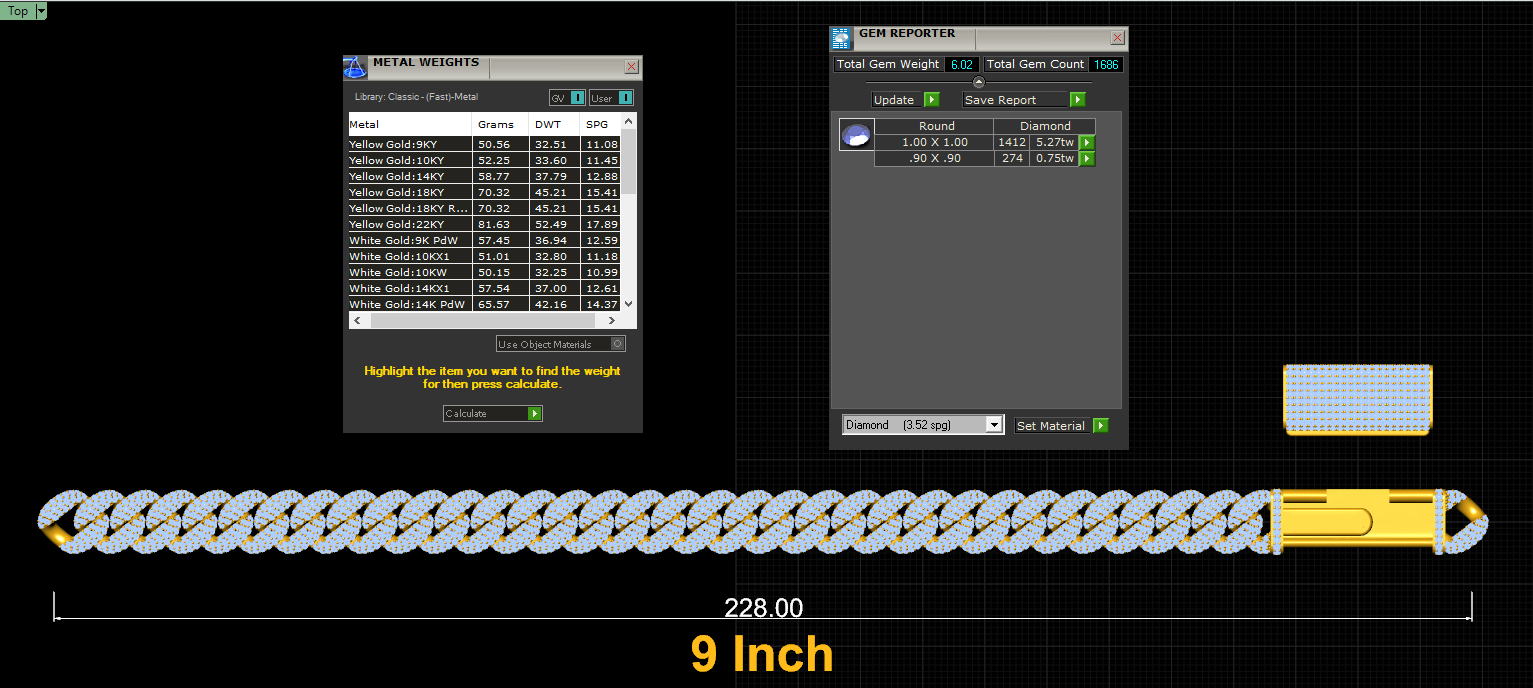Image resolution: width=1533 pixels, height=688 pixels.
Task: Click the Update button in Gem Reporter
Action: click(x=894, y=100)
